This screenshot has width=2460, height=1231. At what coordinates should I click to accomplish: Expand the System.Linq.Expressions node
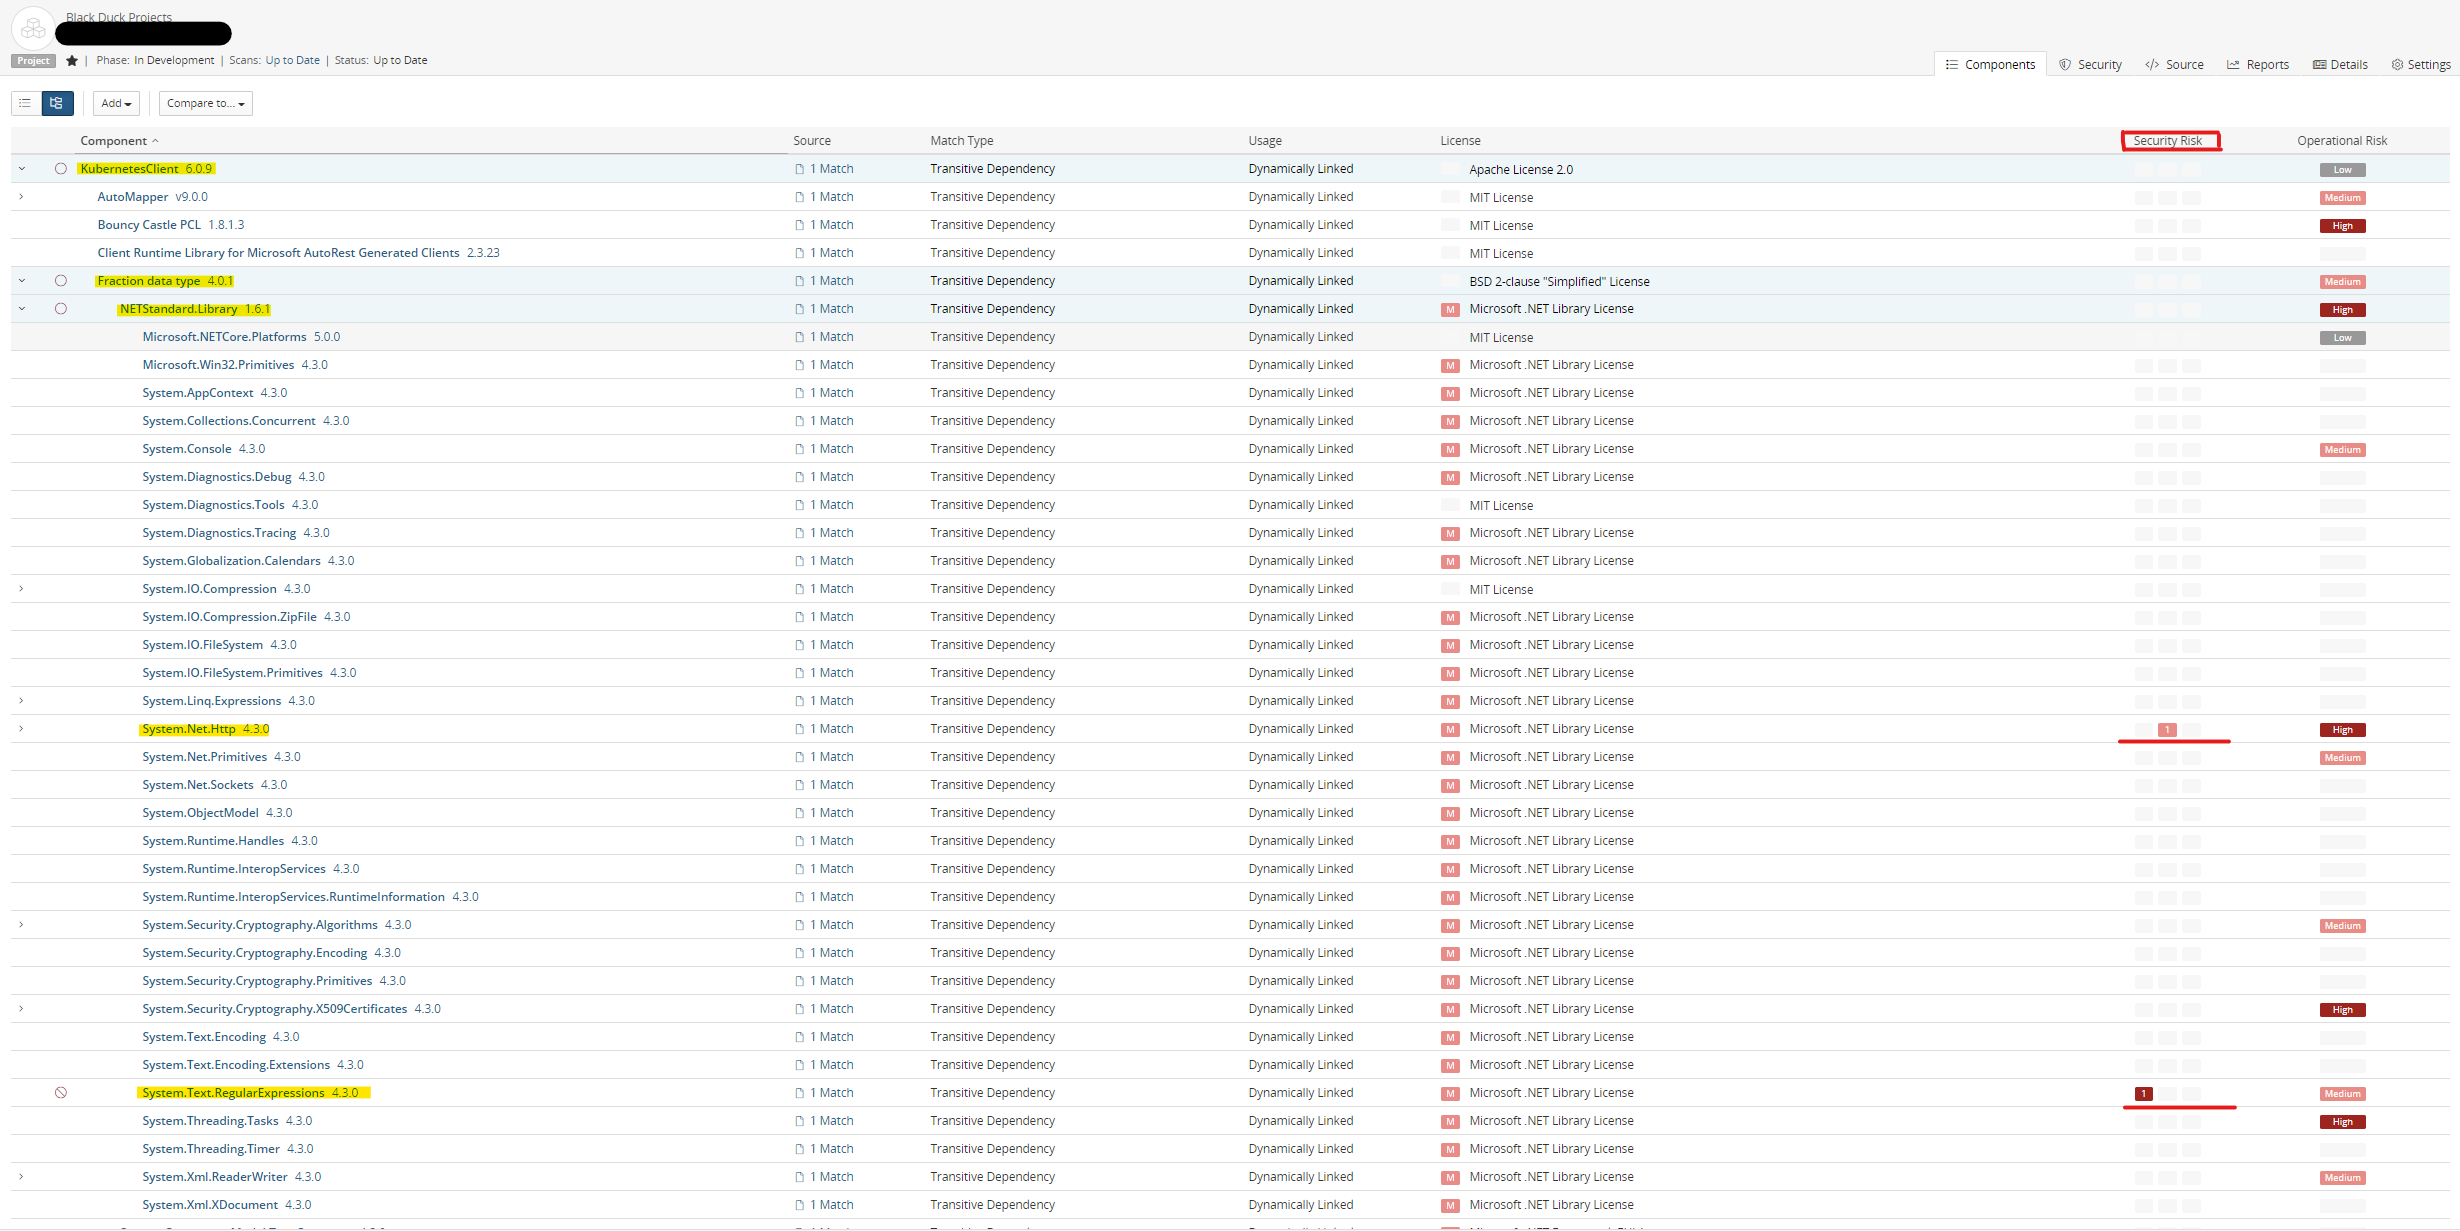[x=22, y=701]
